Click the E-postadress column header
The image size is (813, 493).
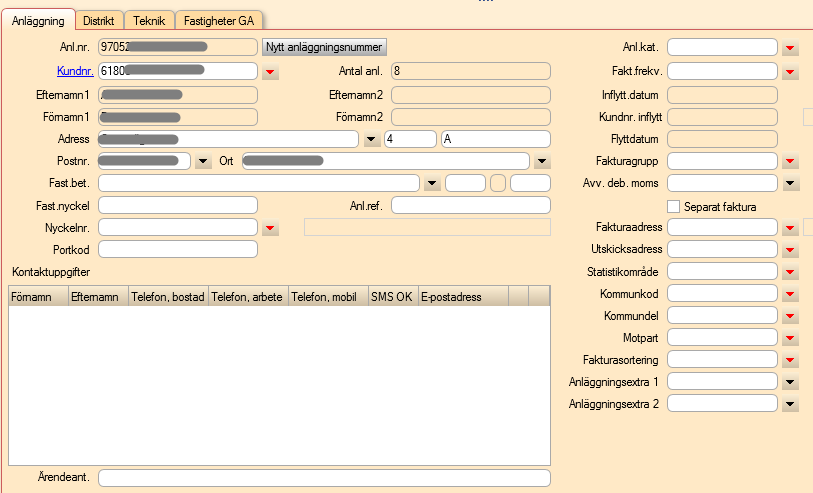464,297
